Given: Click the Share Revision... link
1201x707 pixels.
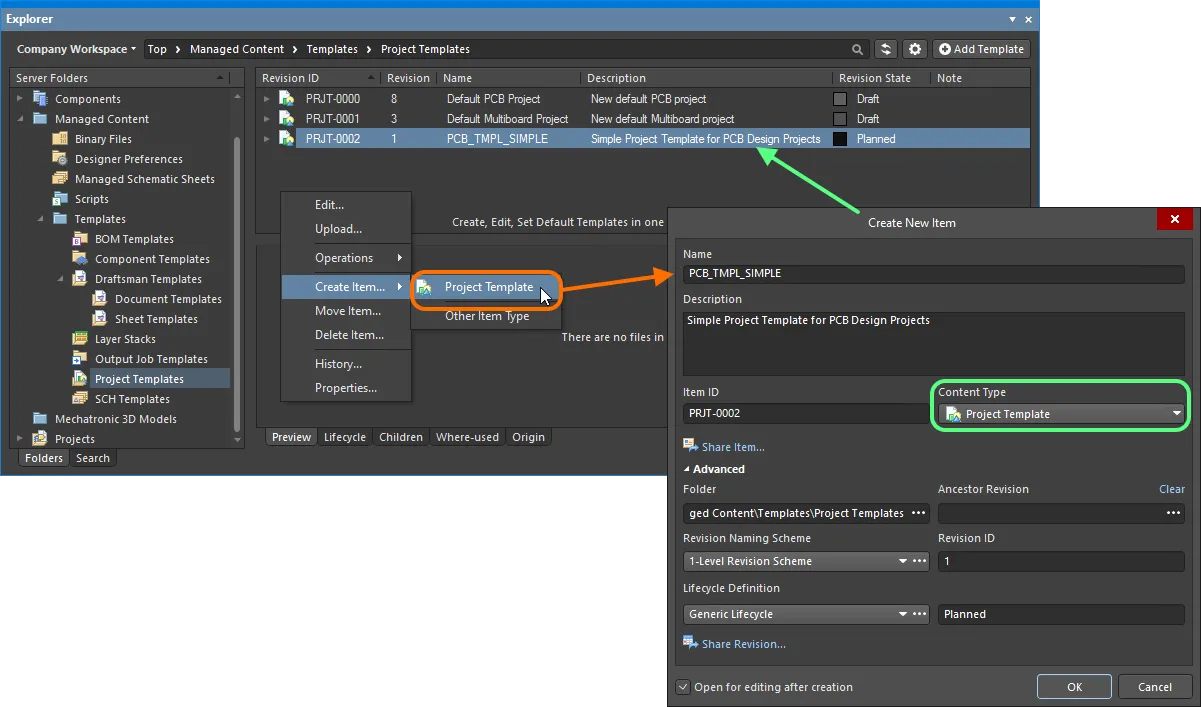Looking at the screenshot, I should tap(744, 644).
